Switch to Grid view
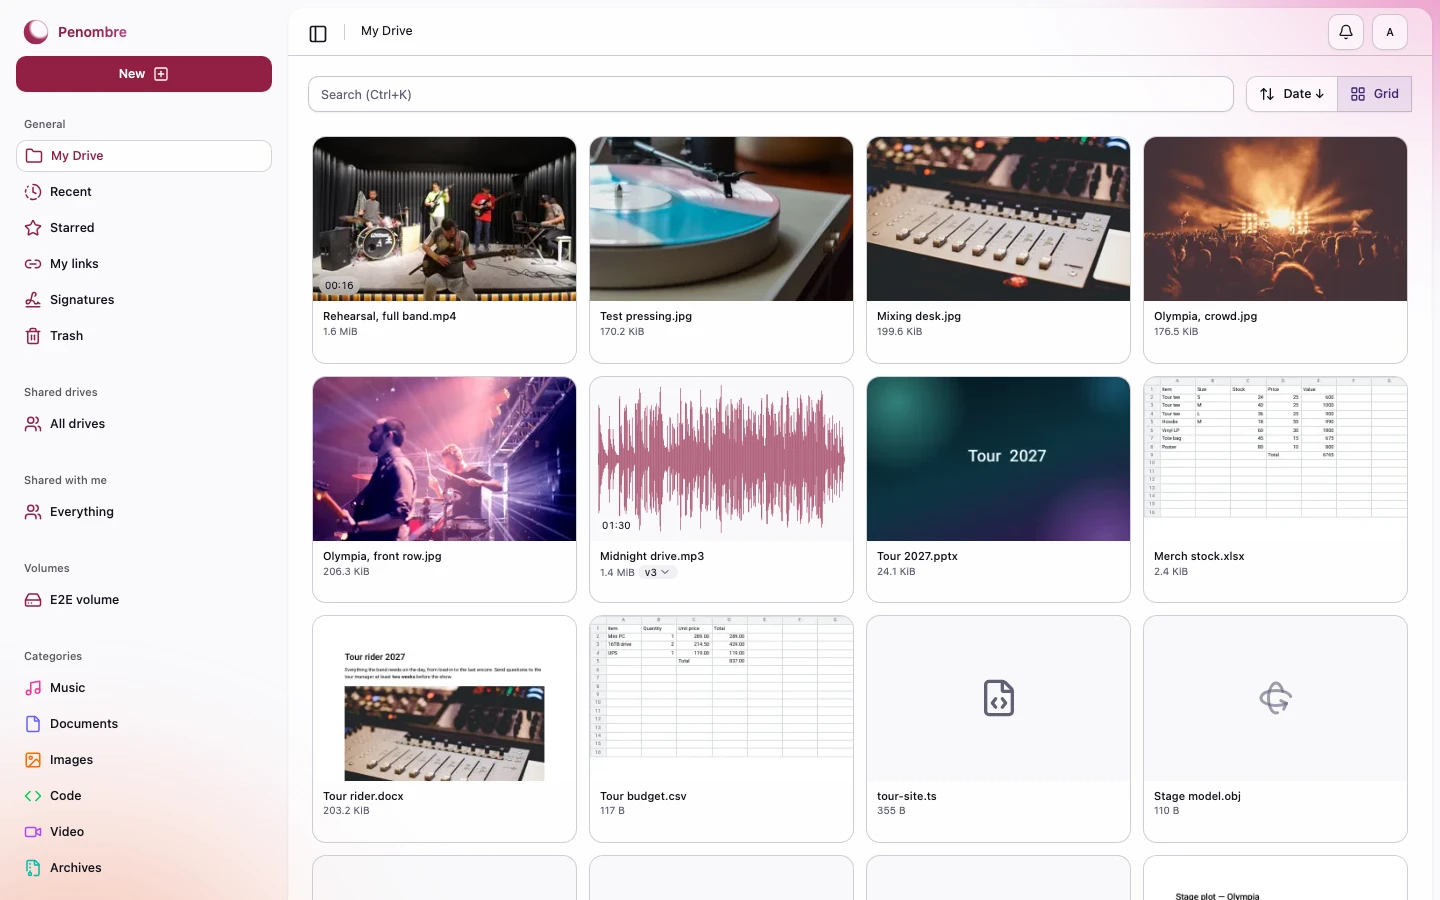 [1374, 94]
